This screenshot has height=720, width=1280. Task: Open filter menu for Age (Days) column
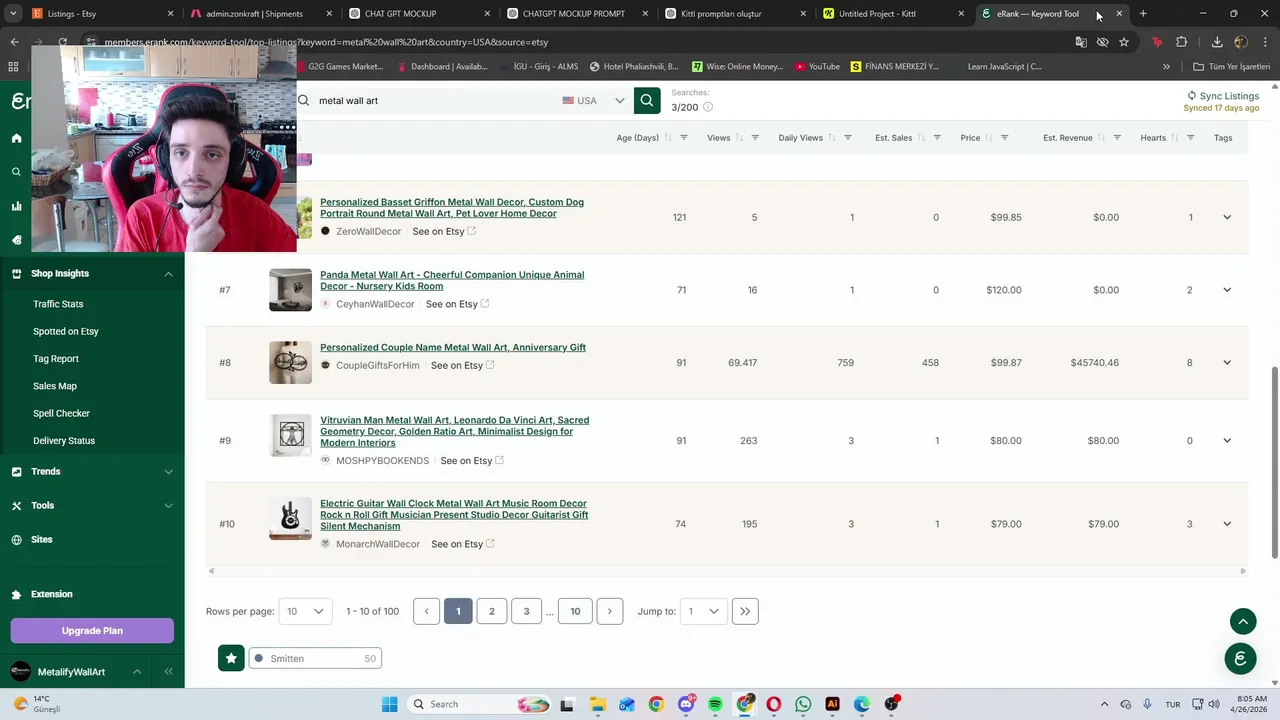click(684, 138)
